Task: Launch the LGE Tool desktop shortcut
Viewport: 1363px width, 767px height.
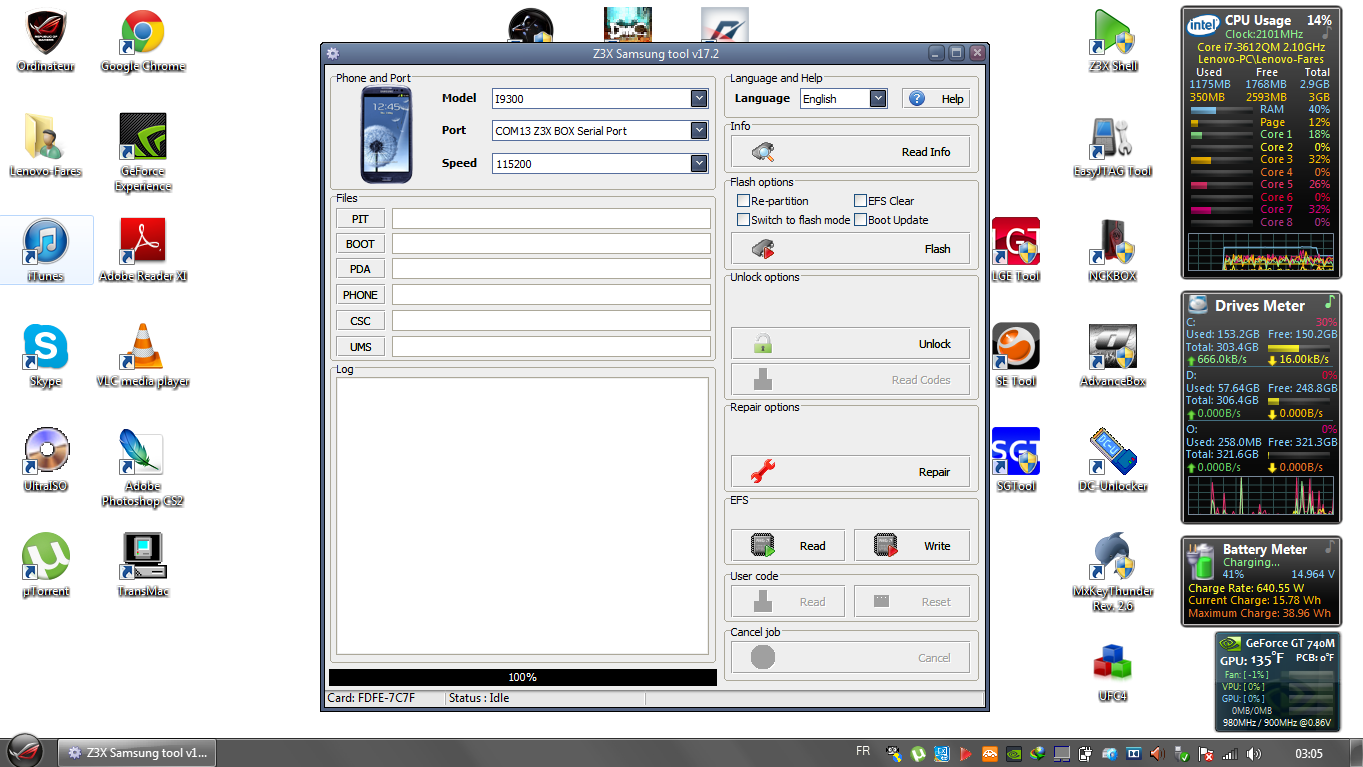Action: pyautogui.click(x=1015, y=251)
